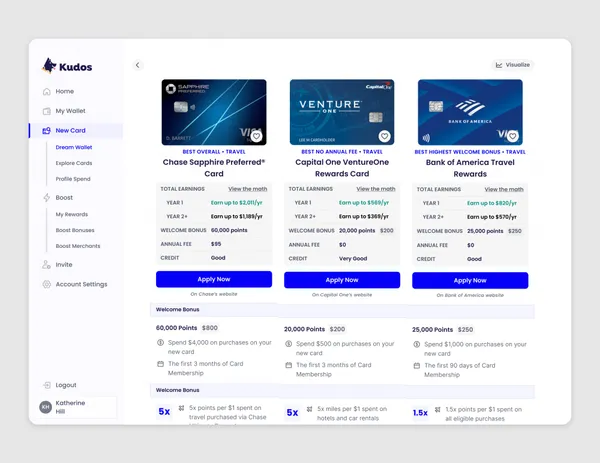Image resolution: width=600 pixels, height=463 pixels.
Task: Open Home from the sidebar
Action: pyautogui.click(x=64, y=91)
